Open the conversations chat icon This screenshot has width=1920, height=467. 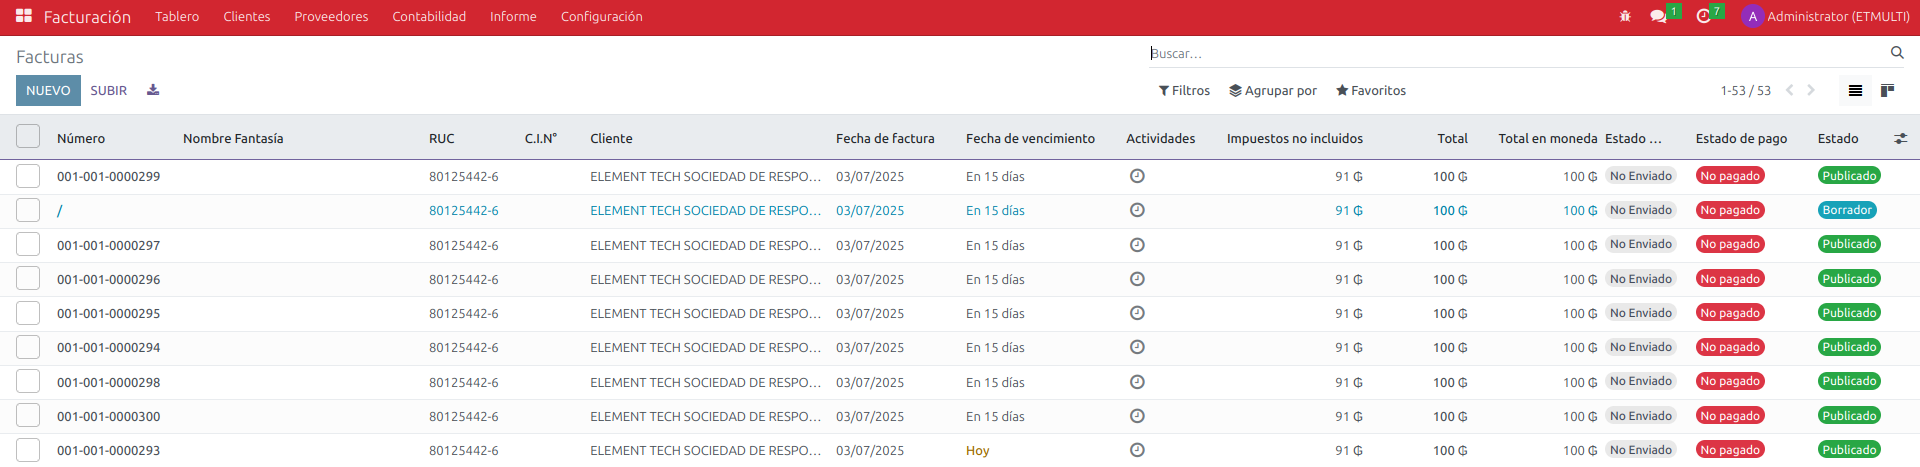tap(1658, 16)
